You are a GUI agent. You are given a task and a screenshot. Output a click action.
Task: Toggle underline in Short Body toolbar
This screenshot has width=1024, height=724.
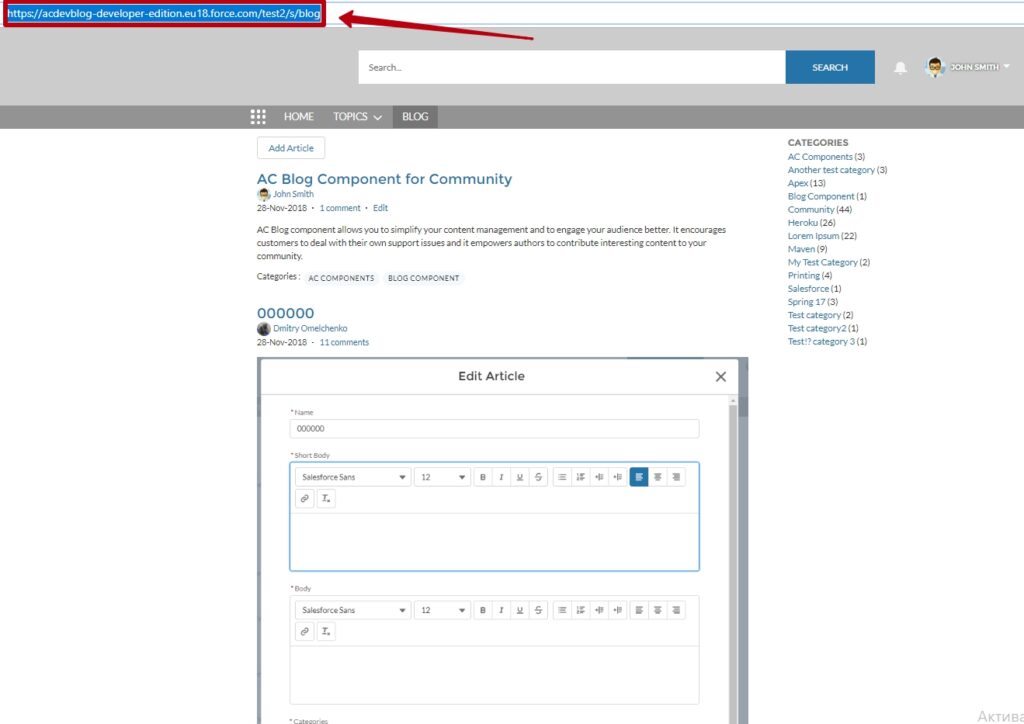[520, 477]
